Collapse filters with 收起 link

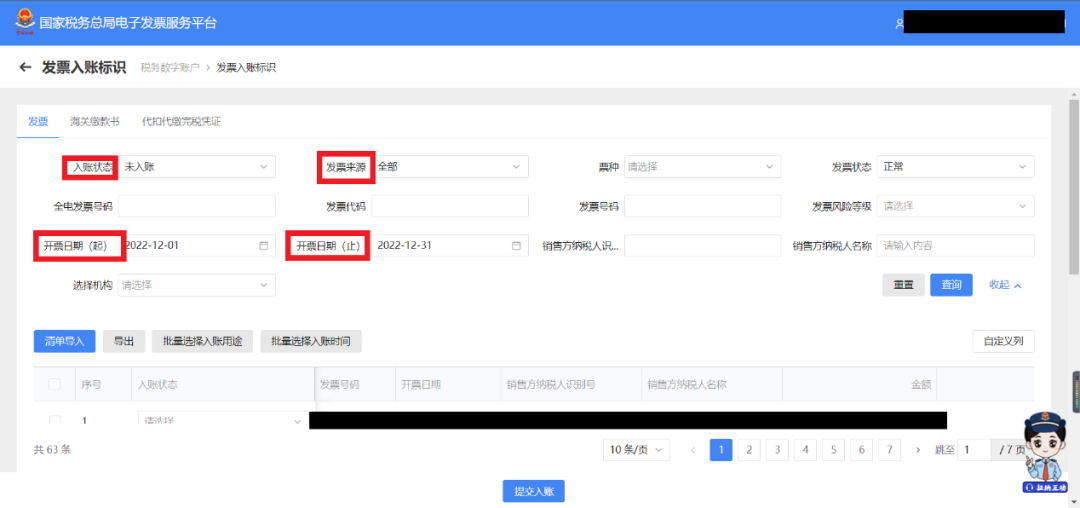pyautogui.click(x=1005, y=285)
